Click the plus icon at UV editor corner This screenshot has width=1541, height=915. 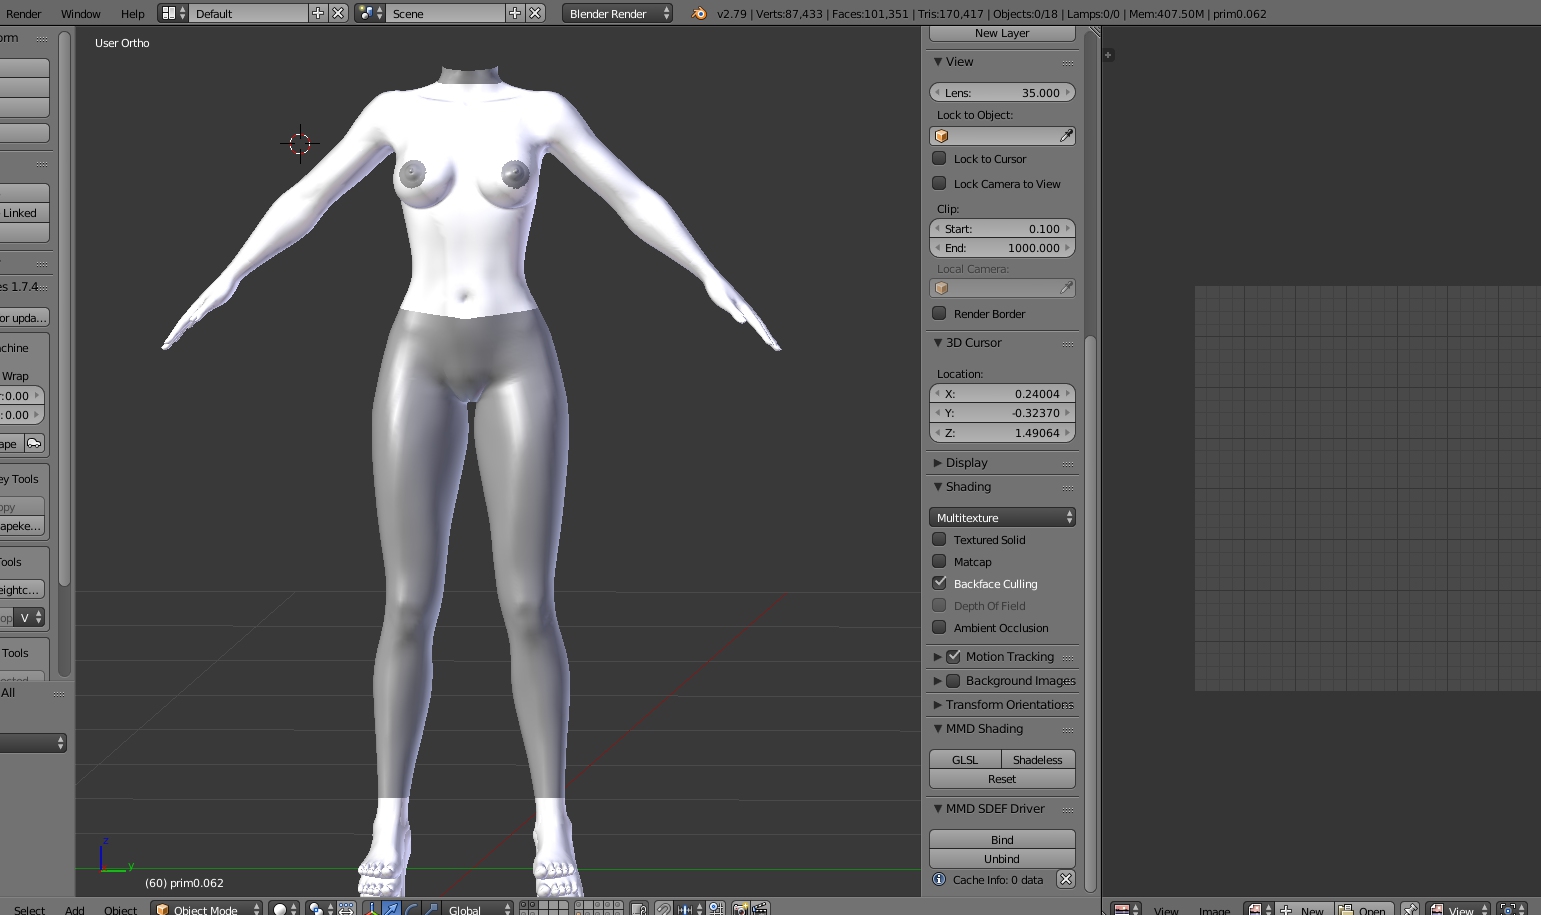[1108, 55]
